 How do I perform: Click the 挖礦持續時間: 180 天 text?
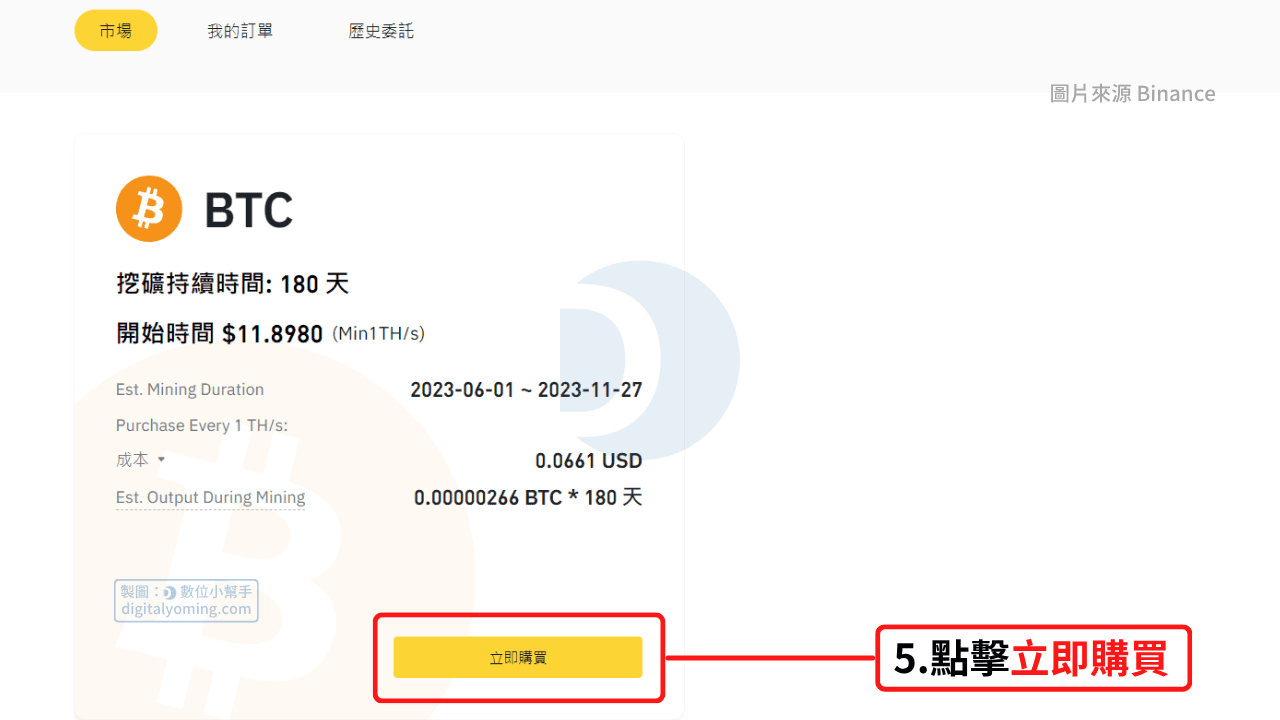[x=233, y=284]
